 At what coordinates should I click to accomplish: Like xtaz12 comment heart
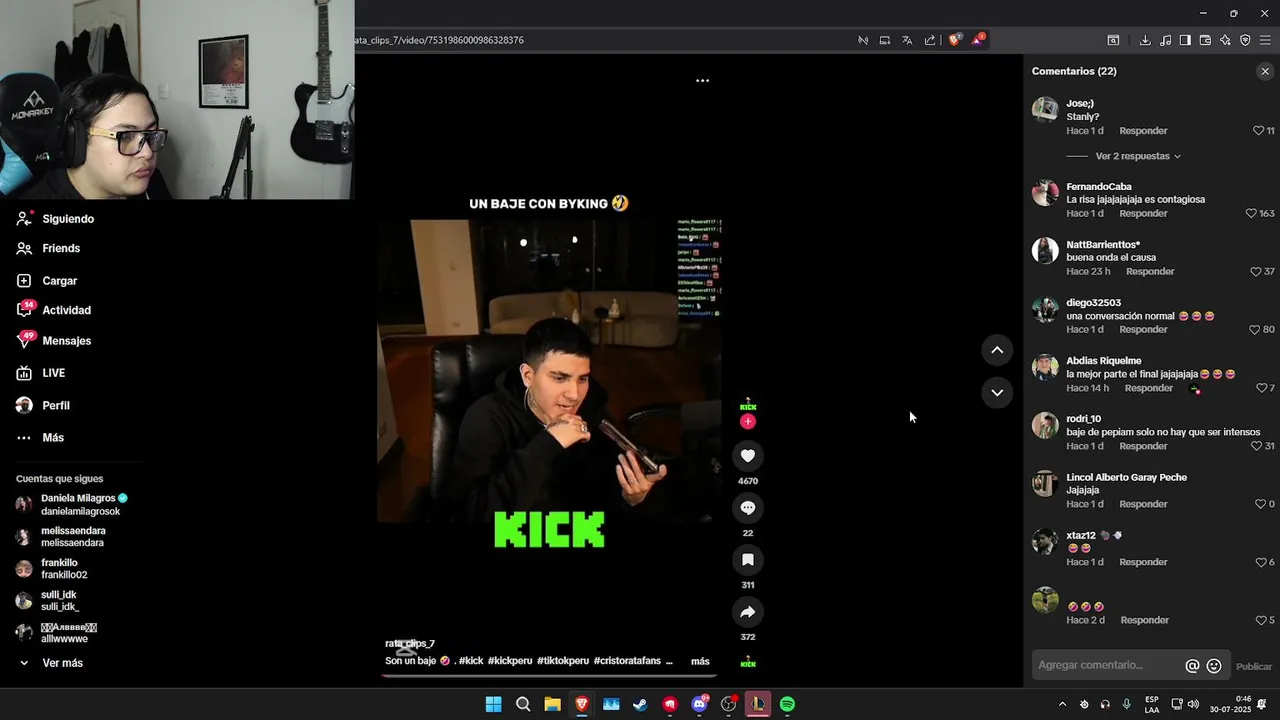1261,562
